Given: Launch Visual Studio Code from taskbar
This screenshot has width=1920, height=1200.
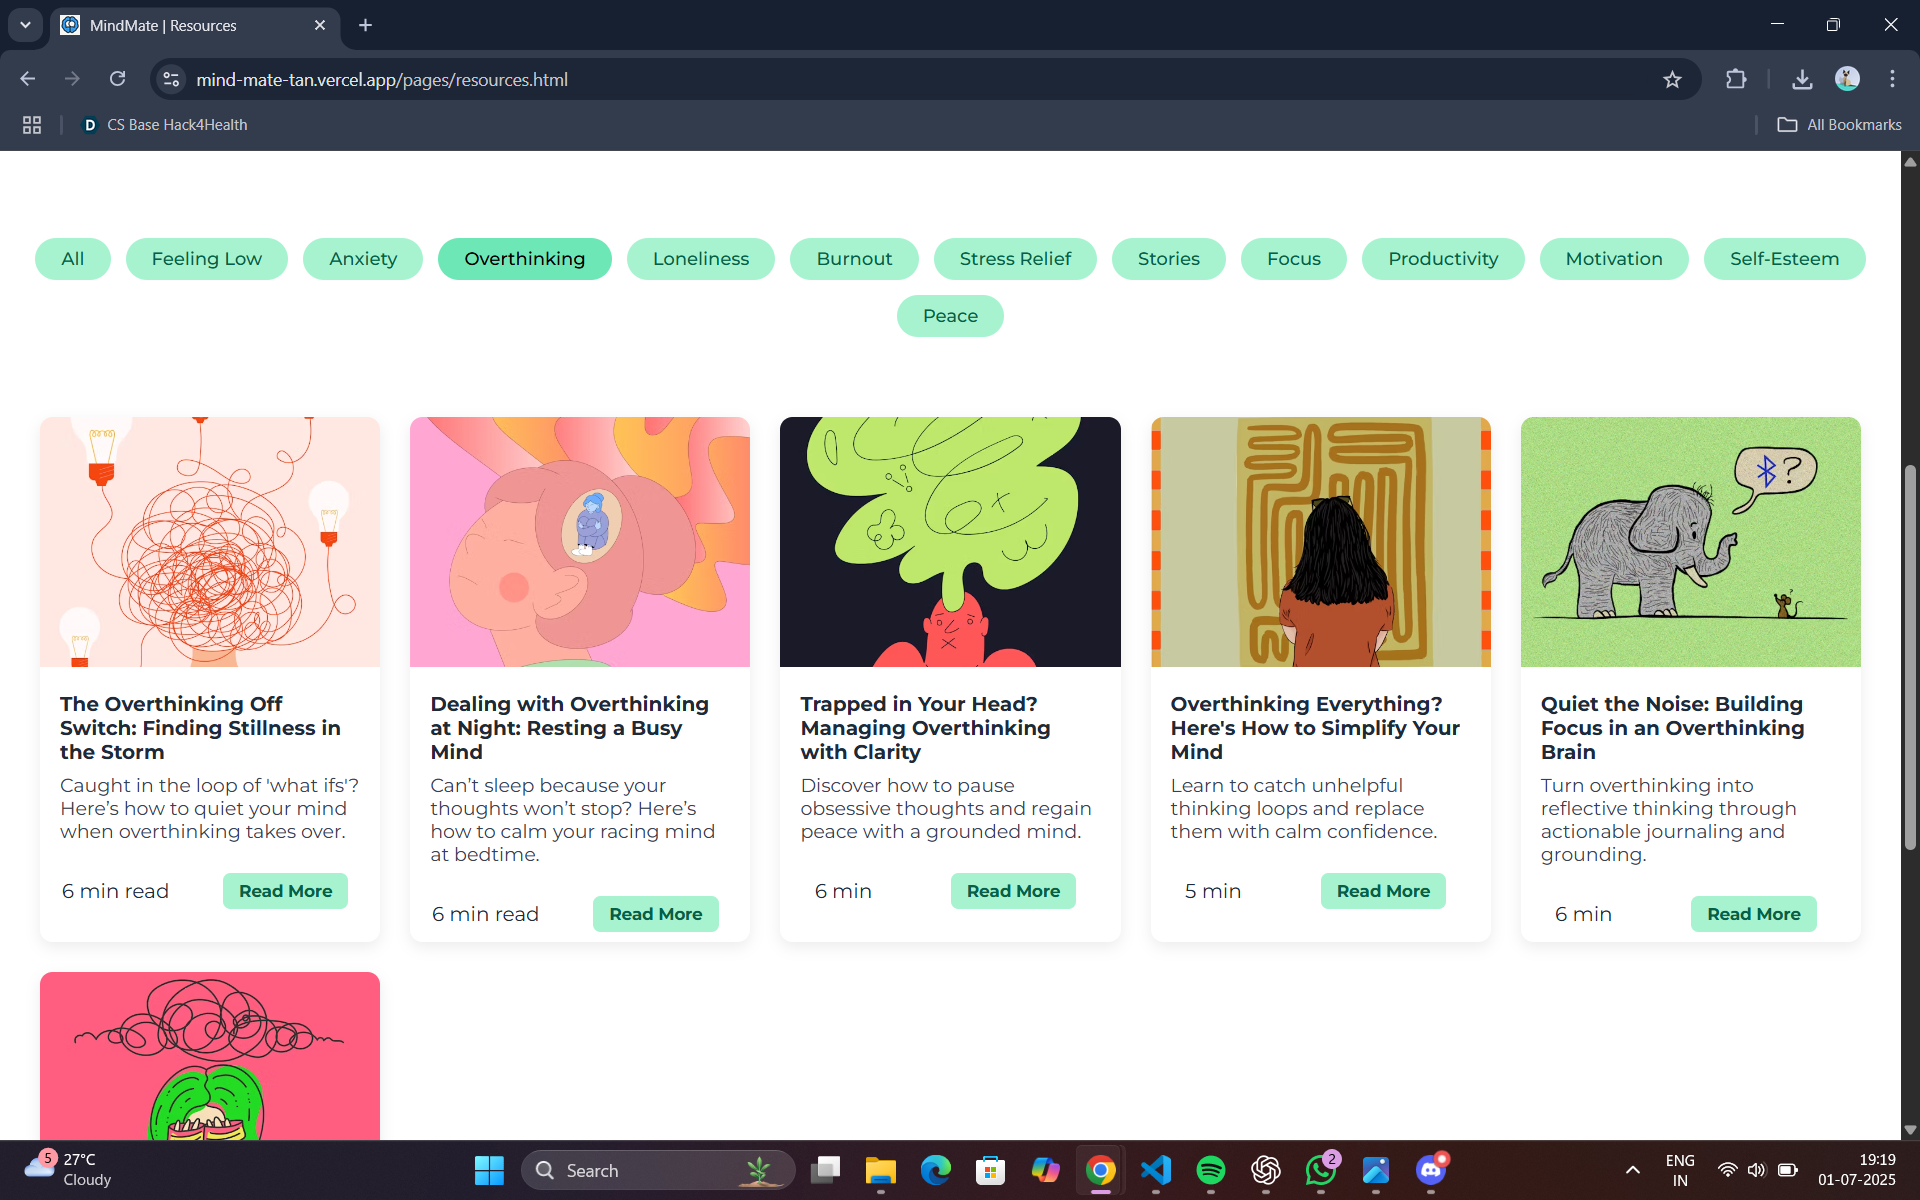Looking at the screenshot, I should coord(1155,1170).
